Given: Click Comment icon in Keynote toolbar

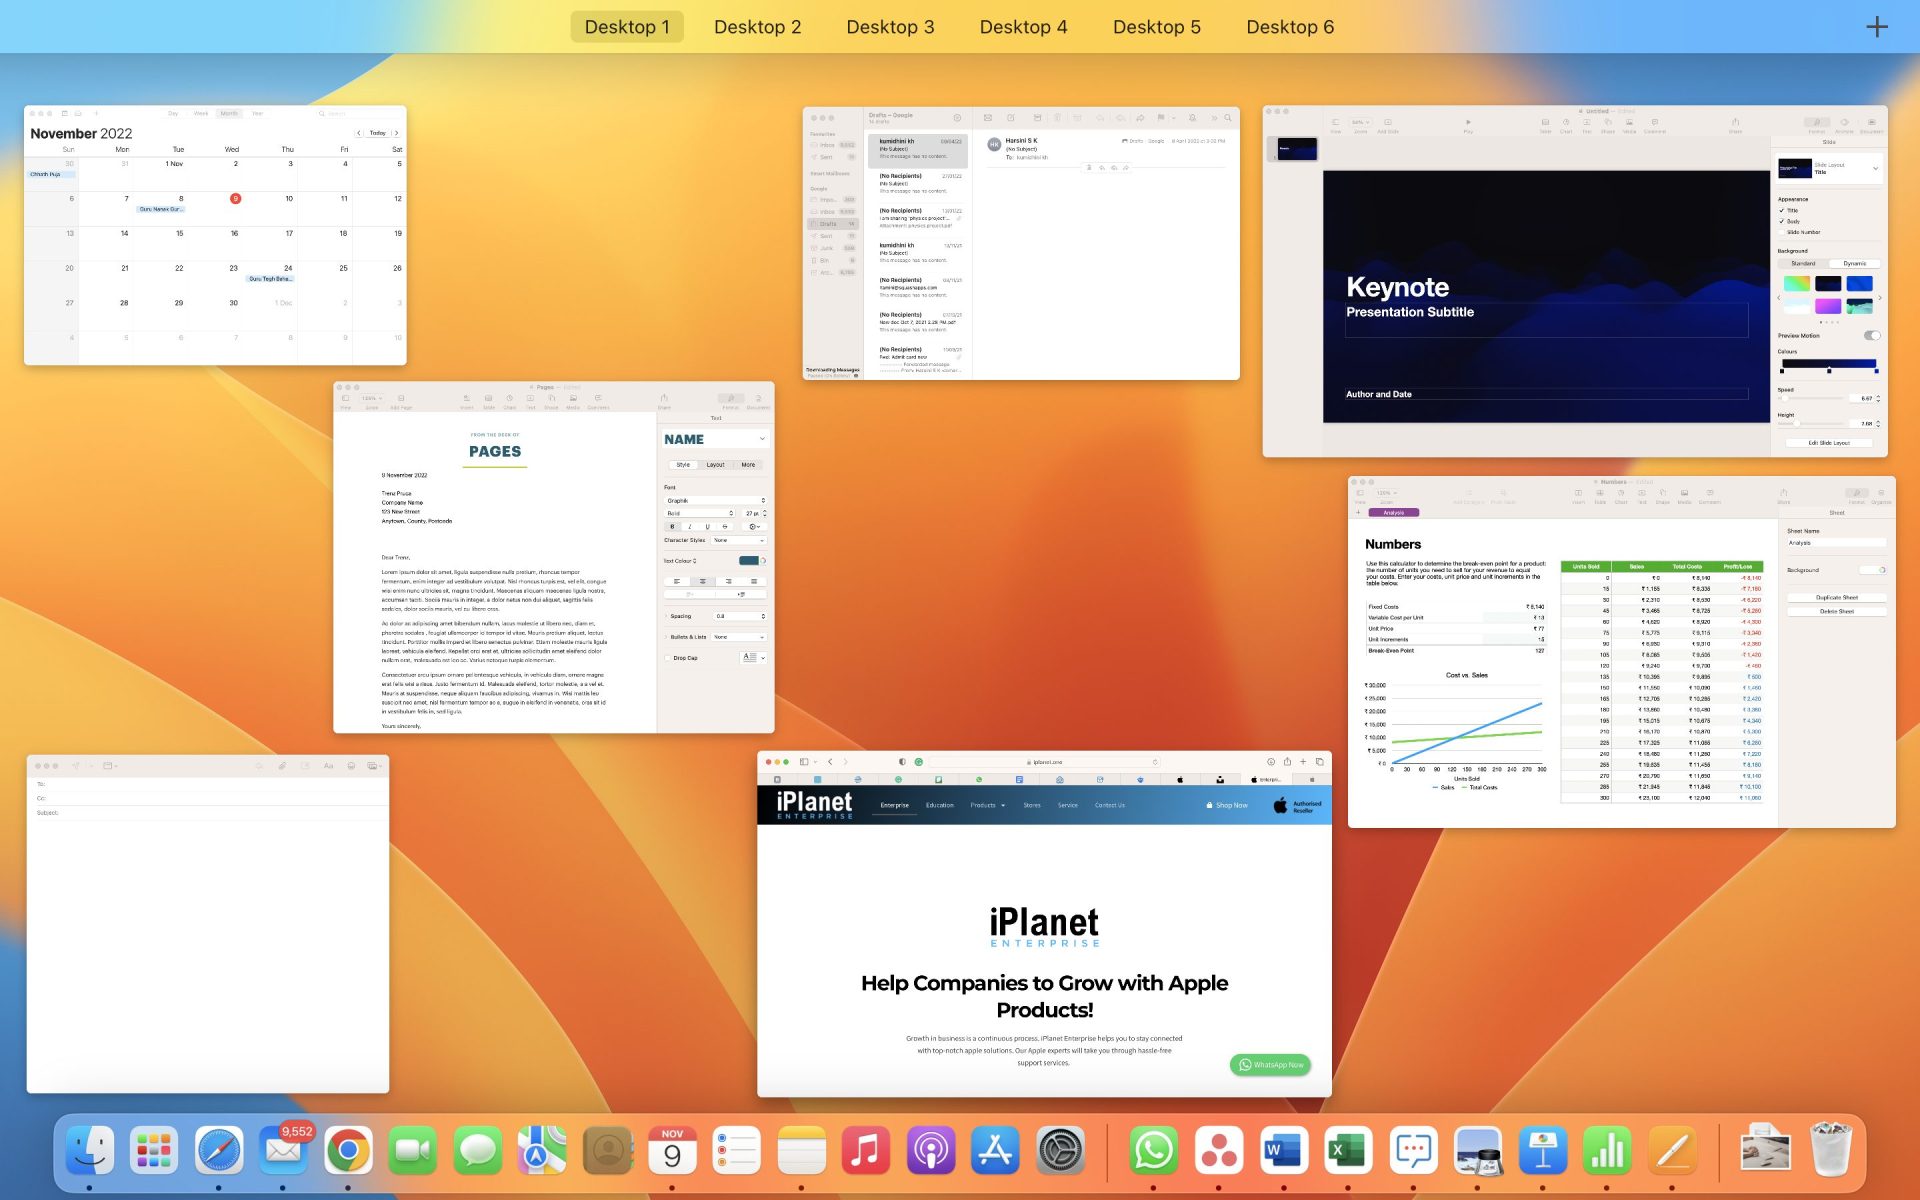Looking at the screenshot, I should pos(1655,123).
